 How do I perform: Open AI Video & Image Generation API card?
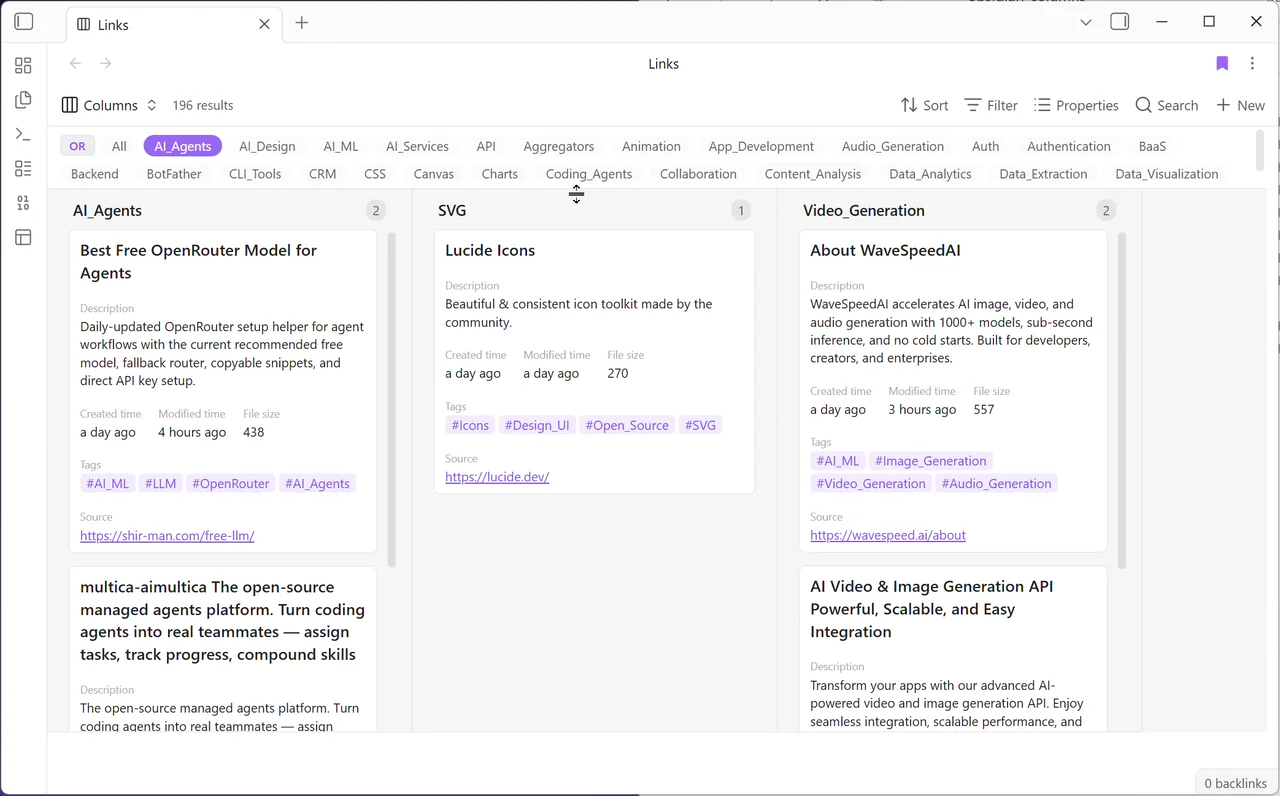[932, 609]
